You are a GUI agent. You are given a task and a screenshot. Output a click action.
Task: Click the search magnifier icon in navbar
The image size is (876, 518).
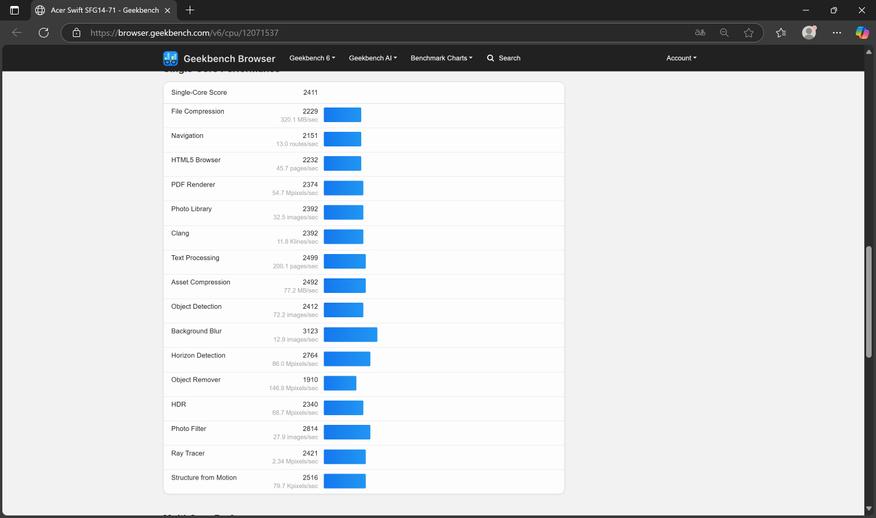(491, 58)
